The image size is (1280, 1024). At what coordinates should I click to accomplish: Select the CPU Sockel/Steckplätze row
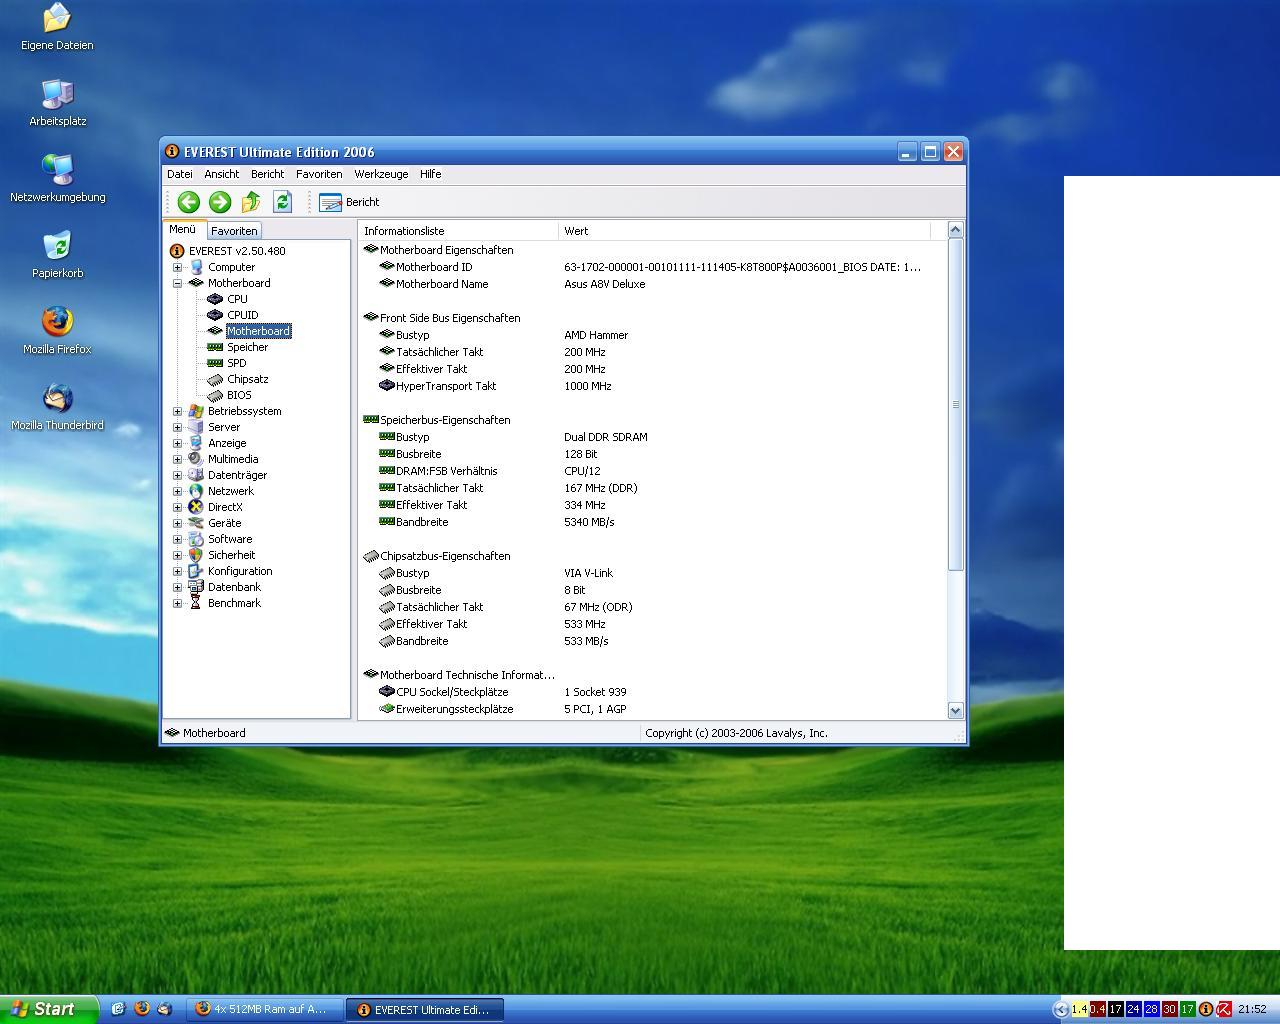point(652,692)
